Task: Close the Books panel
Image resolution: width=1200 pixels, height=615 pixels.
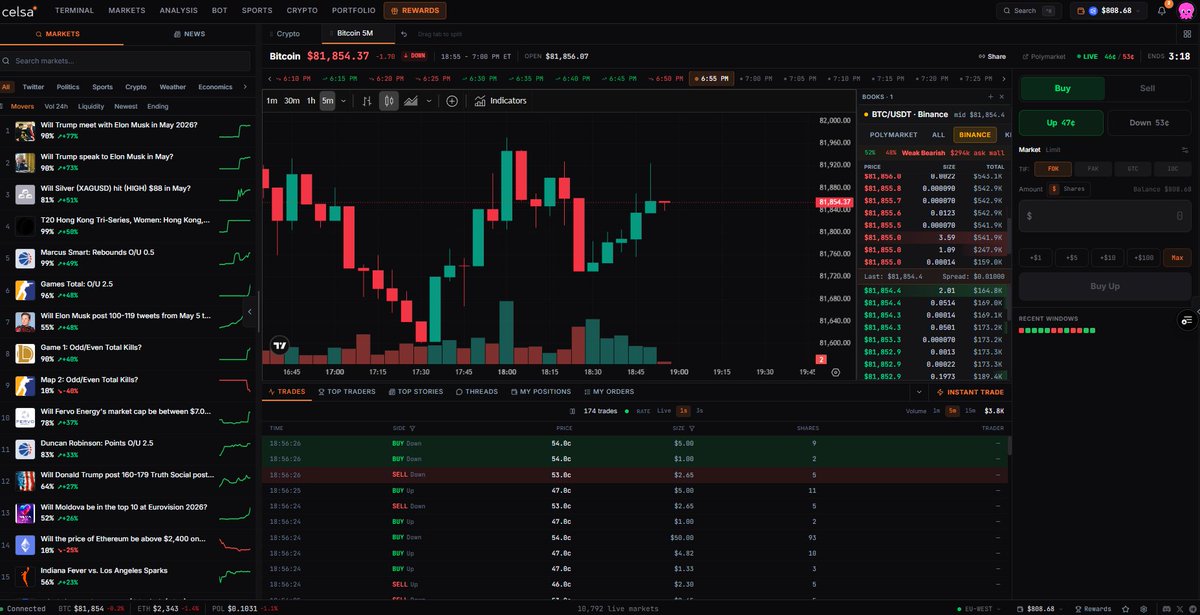Action: (x=1003, y=97)
